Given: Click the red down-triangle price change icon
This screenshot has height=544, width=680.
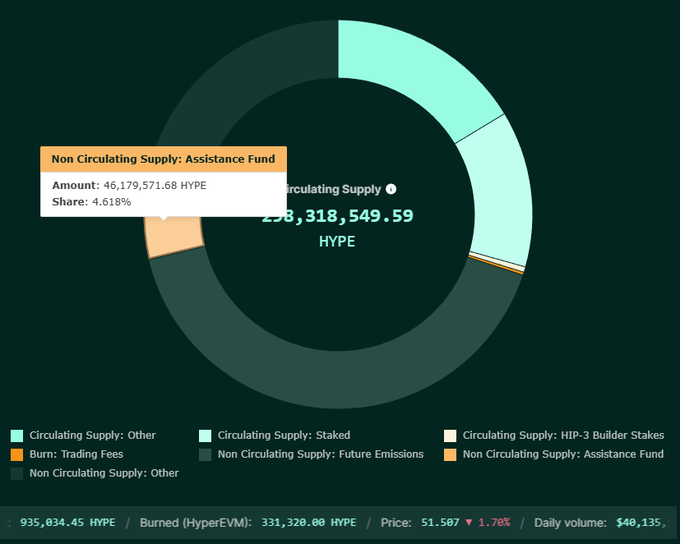Looking at the screenshot, I should (469, 522).
